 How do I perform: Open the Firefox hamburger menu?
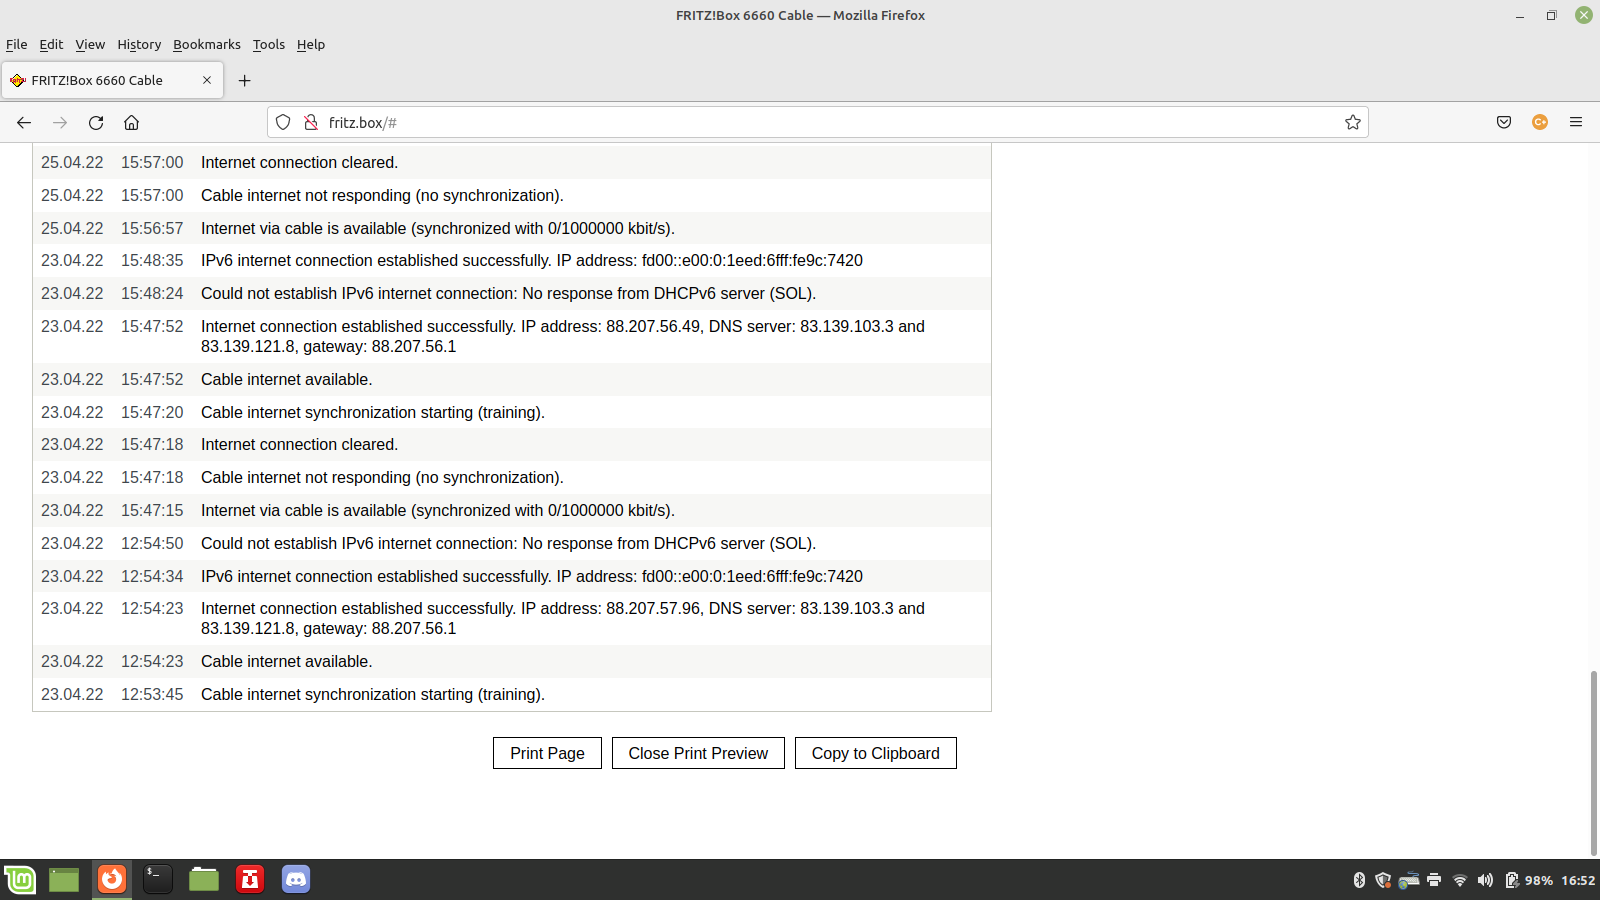tap(1576, 122)
